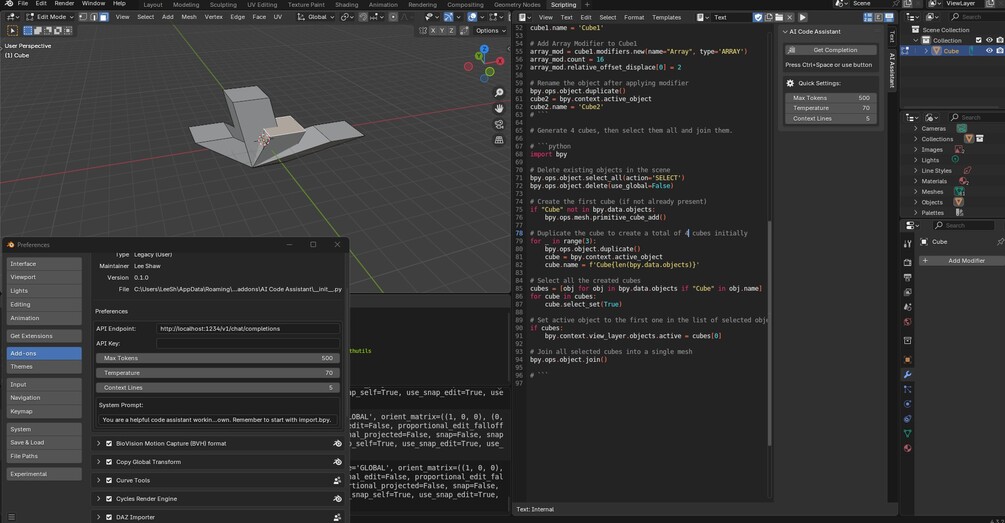Open text file folder icon in text editor

point(779,17)
